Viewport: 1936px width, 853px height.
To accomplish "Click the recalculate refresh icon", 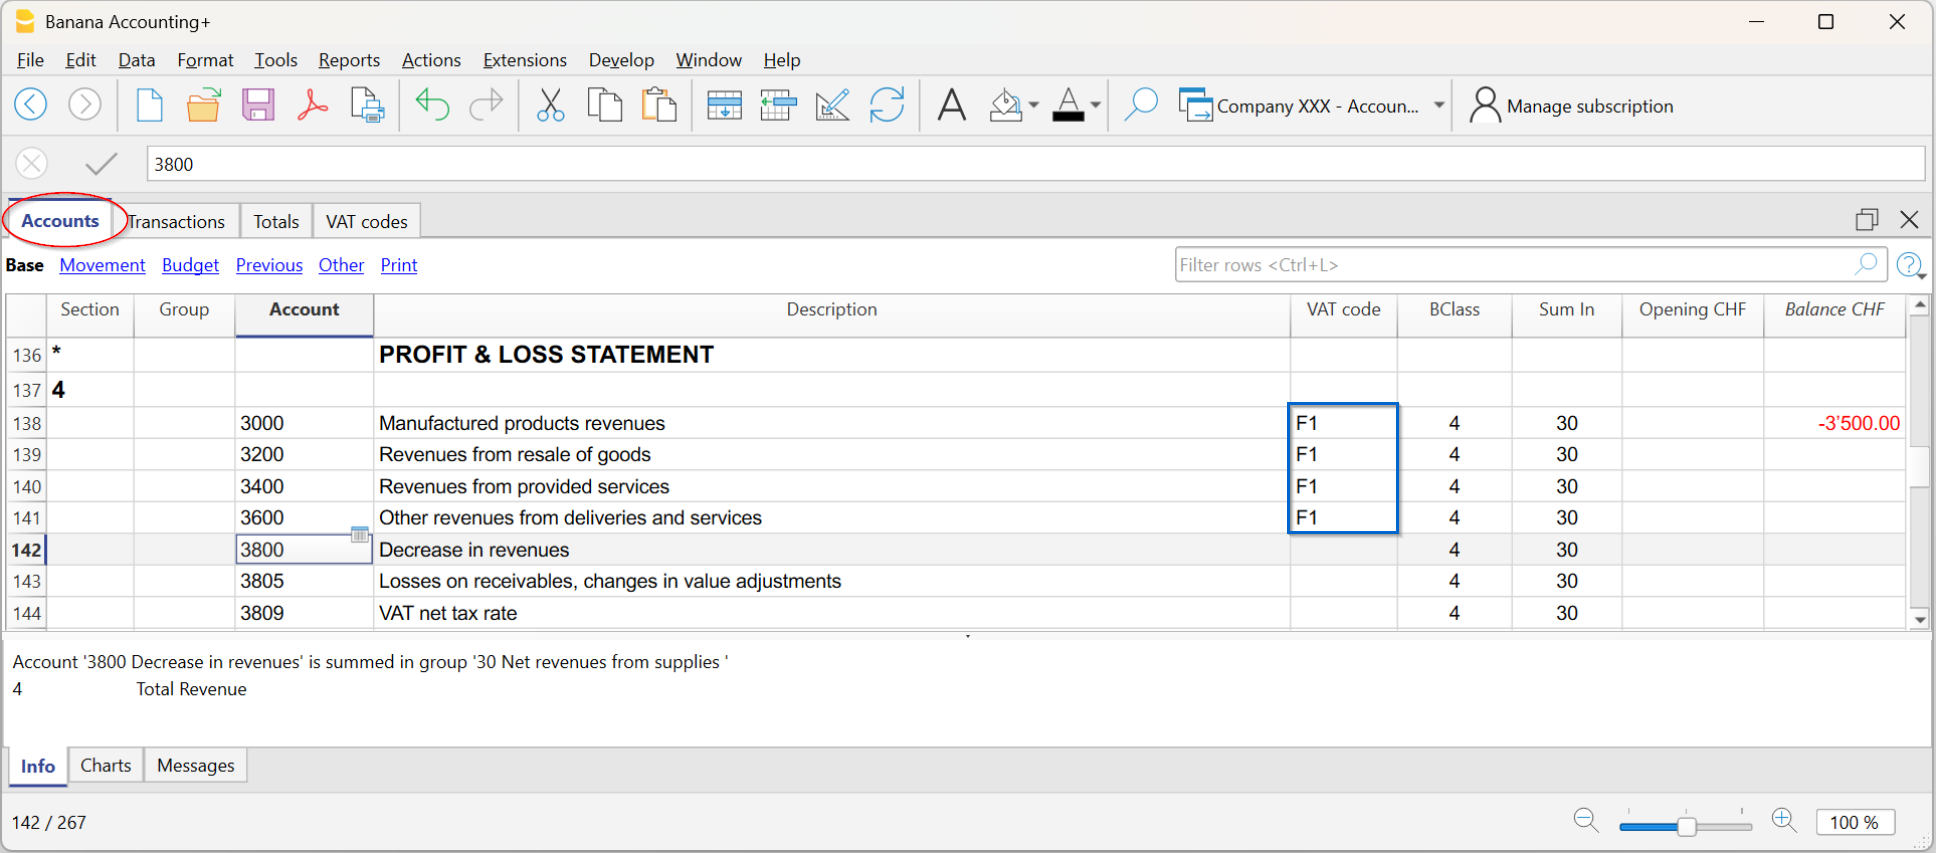I will coord(887,105).
